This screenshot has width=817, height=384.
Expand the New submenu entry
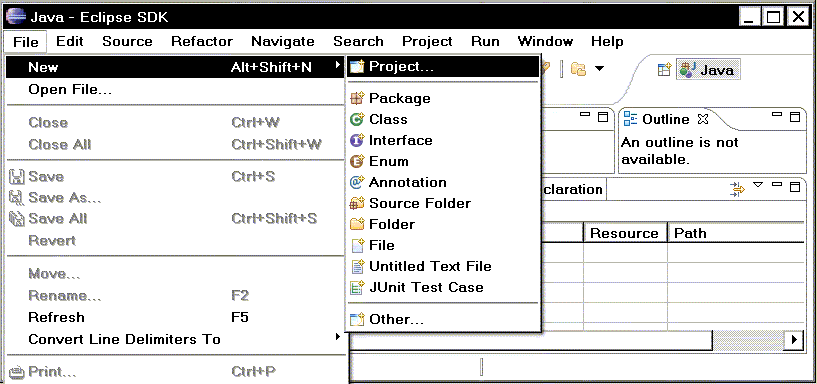176,67
